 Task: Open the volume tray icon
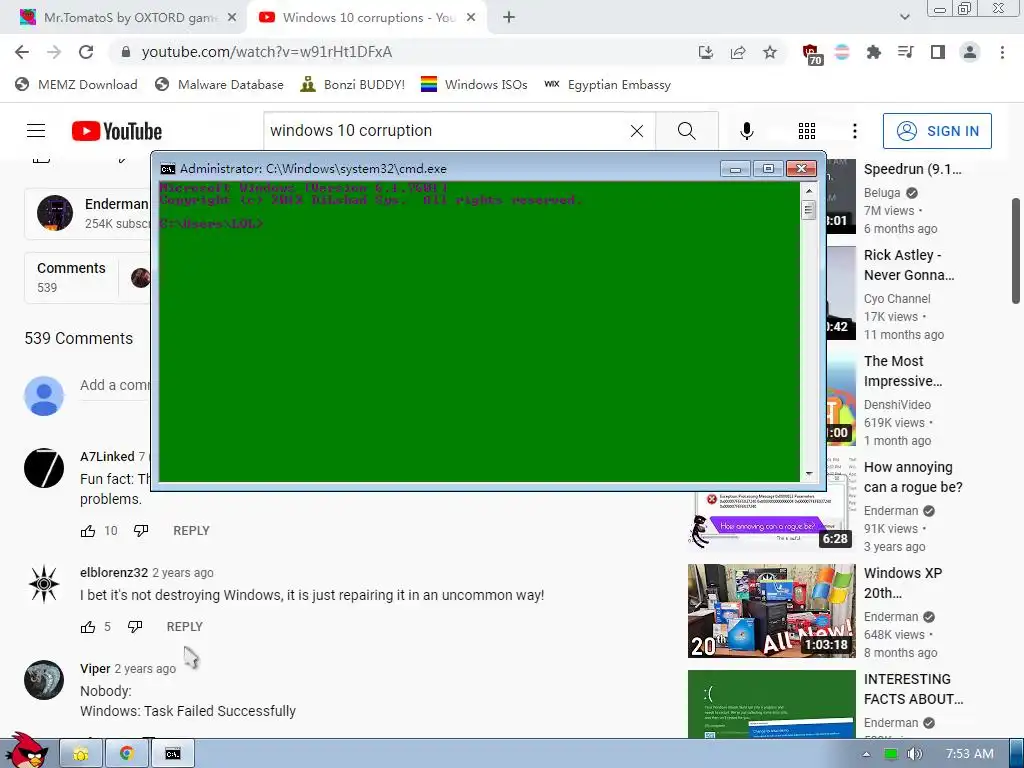(x=914, y=754)
